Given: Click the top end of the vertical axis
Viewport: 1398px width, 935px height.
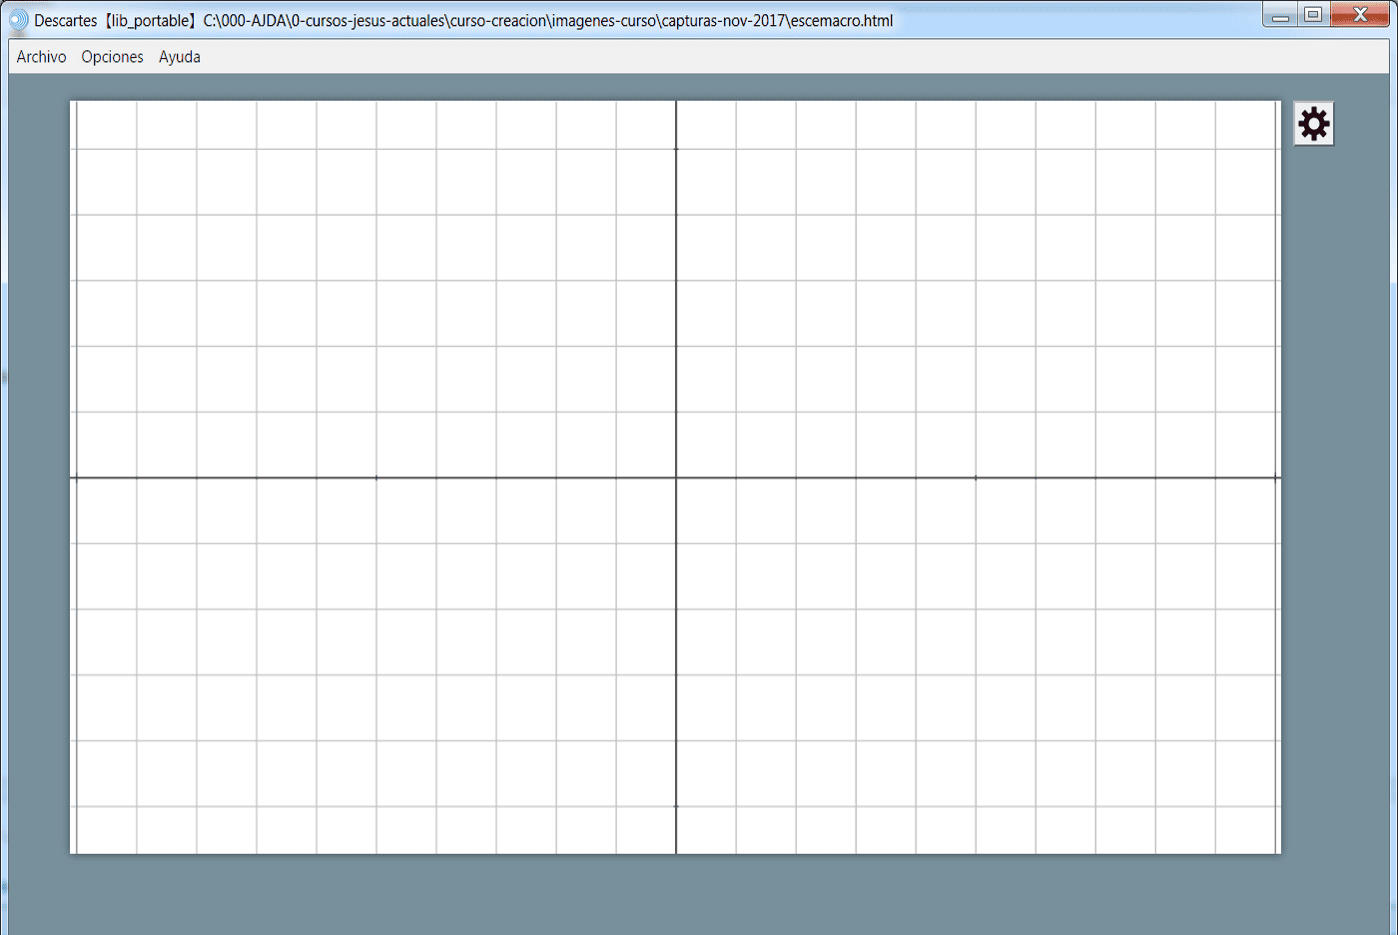Looking at the screenshot, I should 676,104.
